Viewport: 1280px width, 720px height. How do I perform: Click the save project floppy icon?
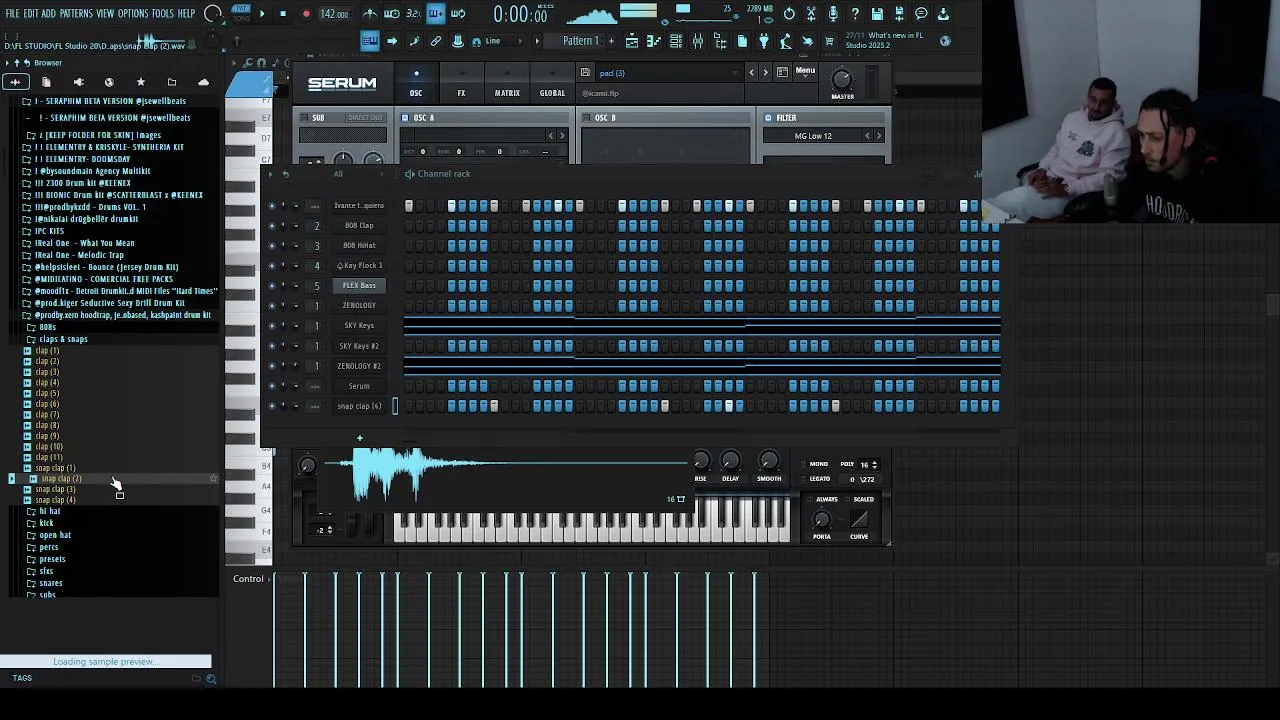click(877, 14)
